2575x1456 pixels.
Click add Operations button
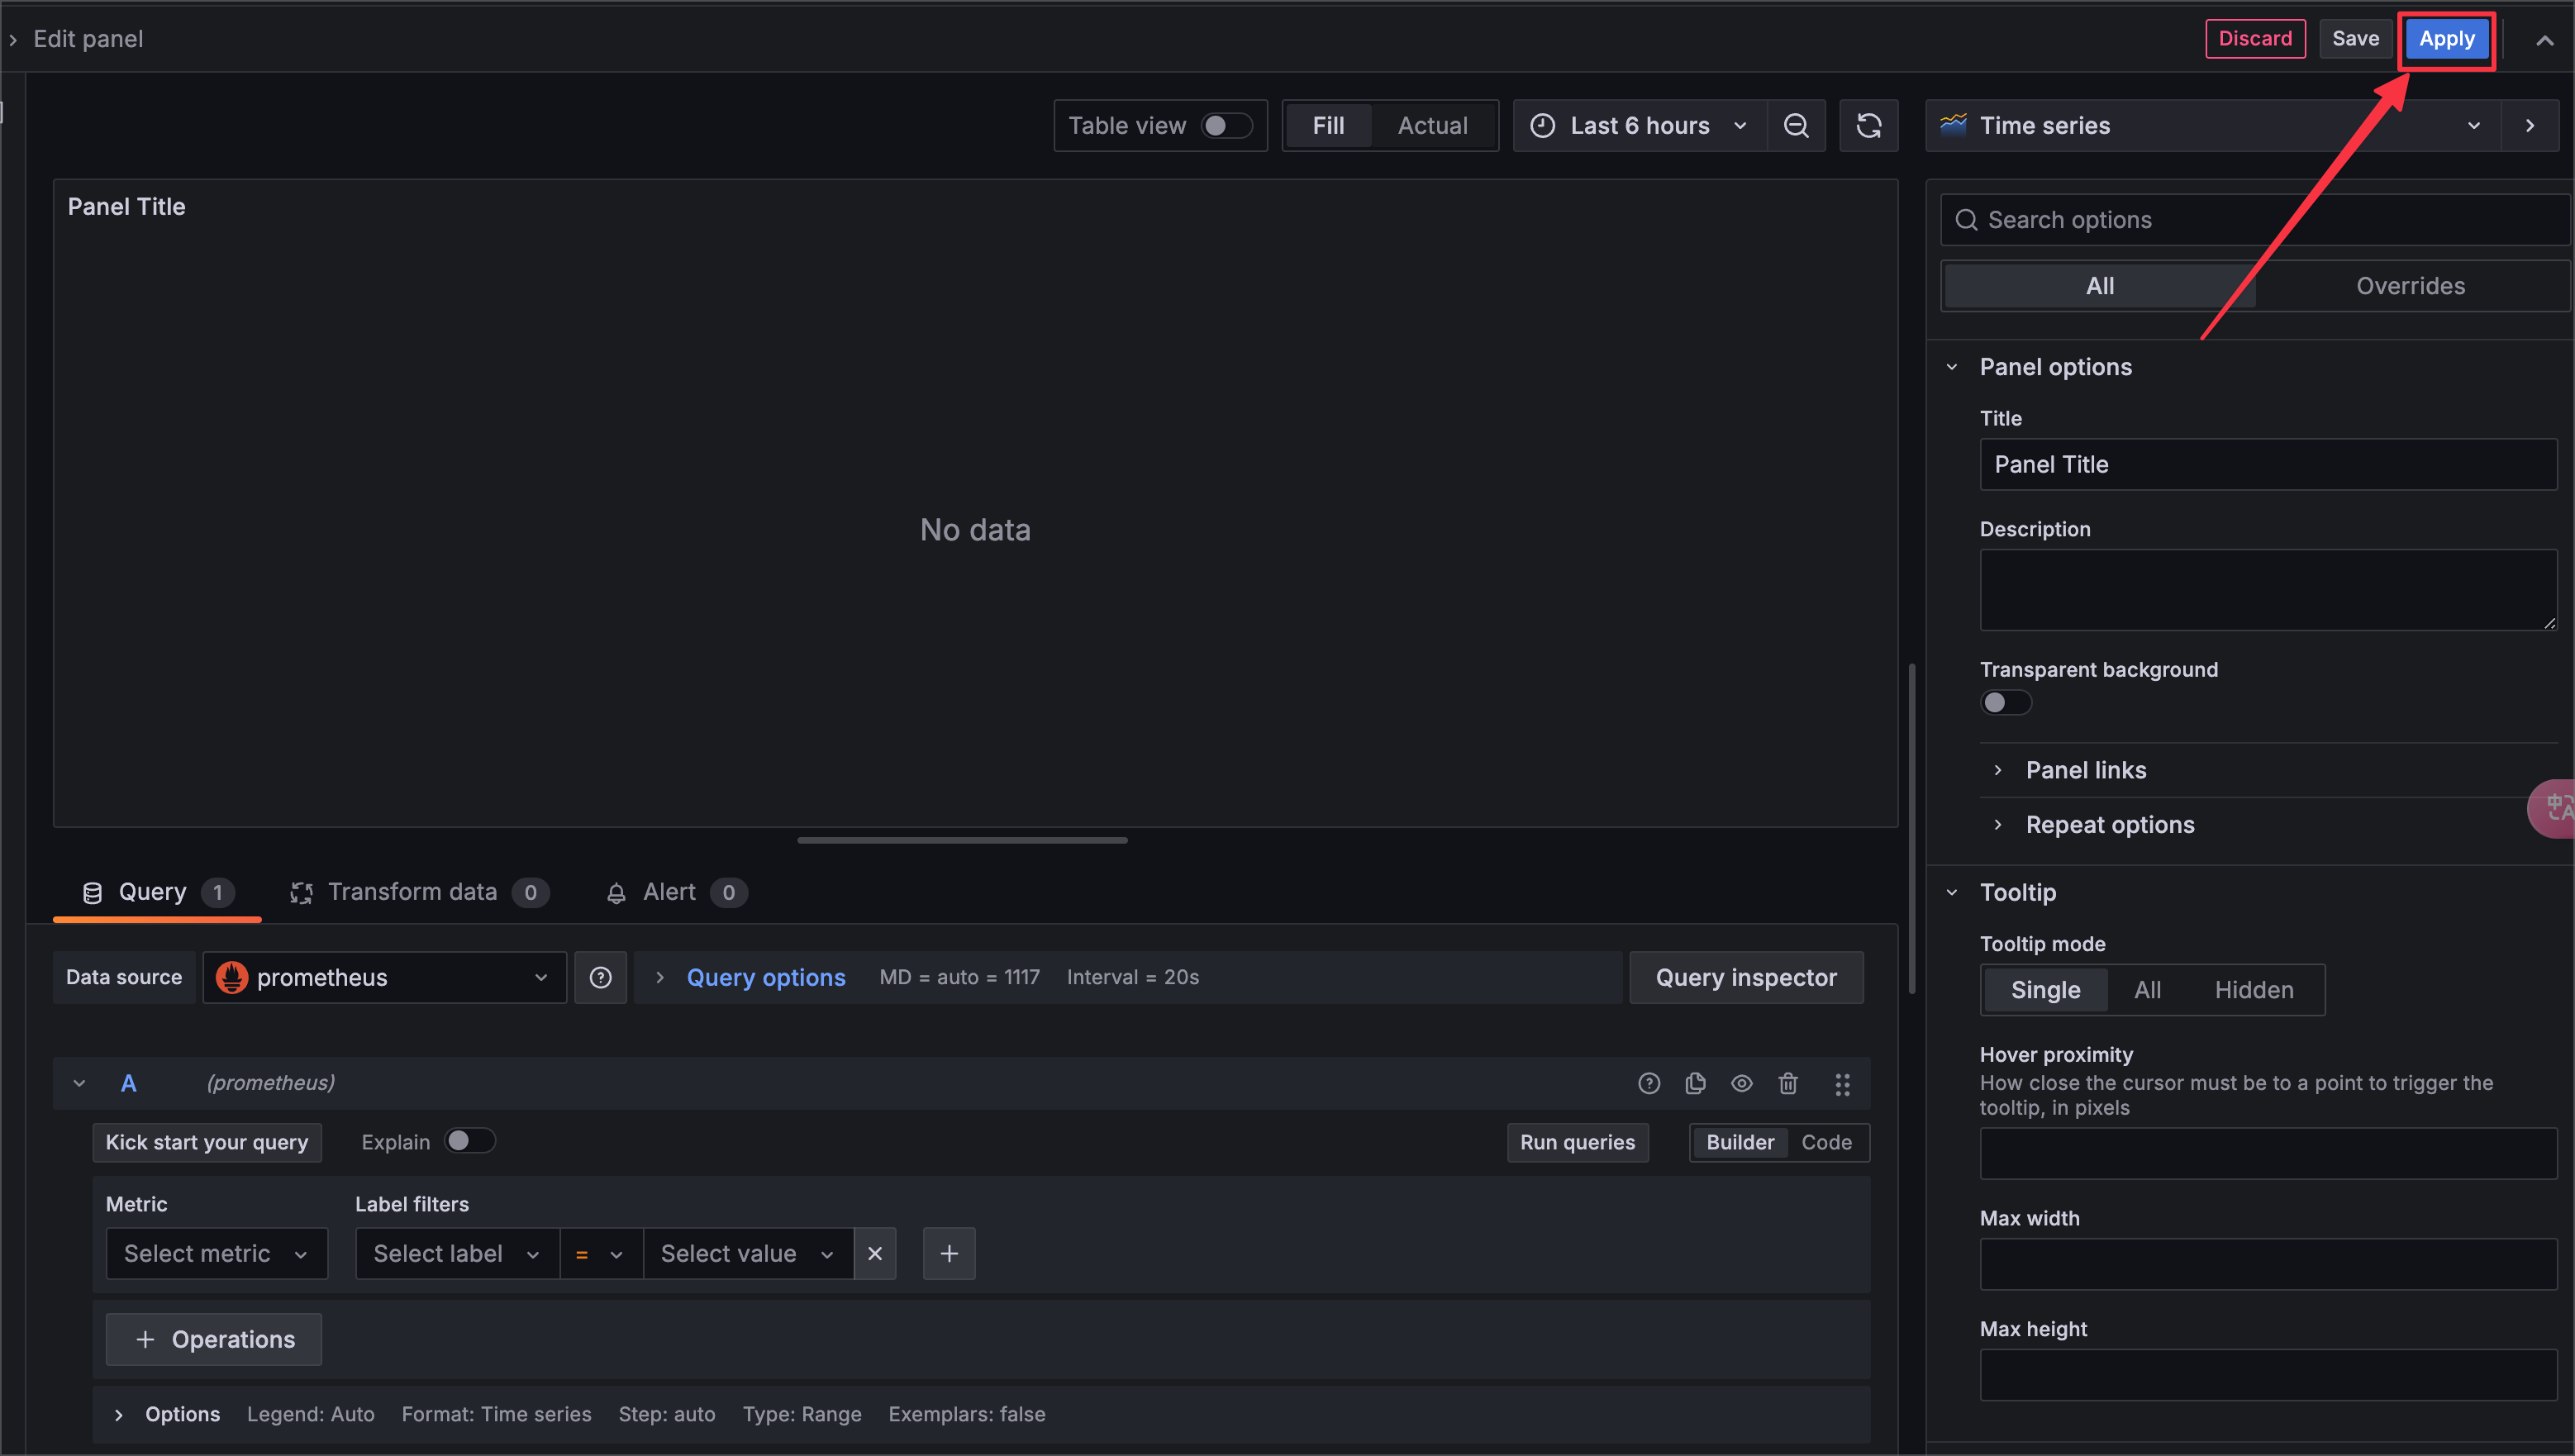pyautogui.click(x=214, y=1339)
